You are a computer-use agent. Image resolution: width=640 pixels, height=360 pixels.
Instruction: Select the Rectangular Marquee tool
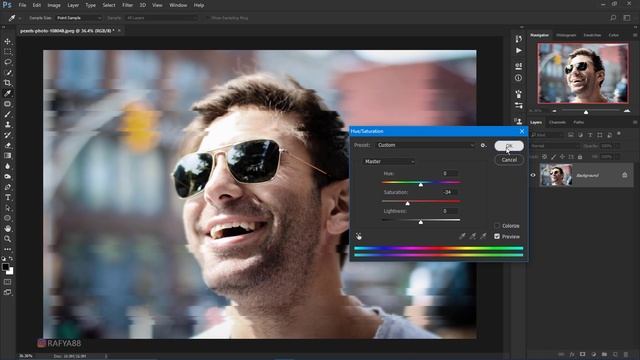click(7, 51)
